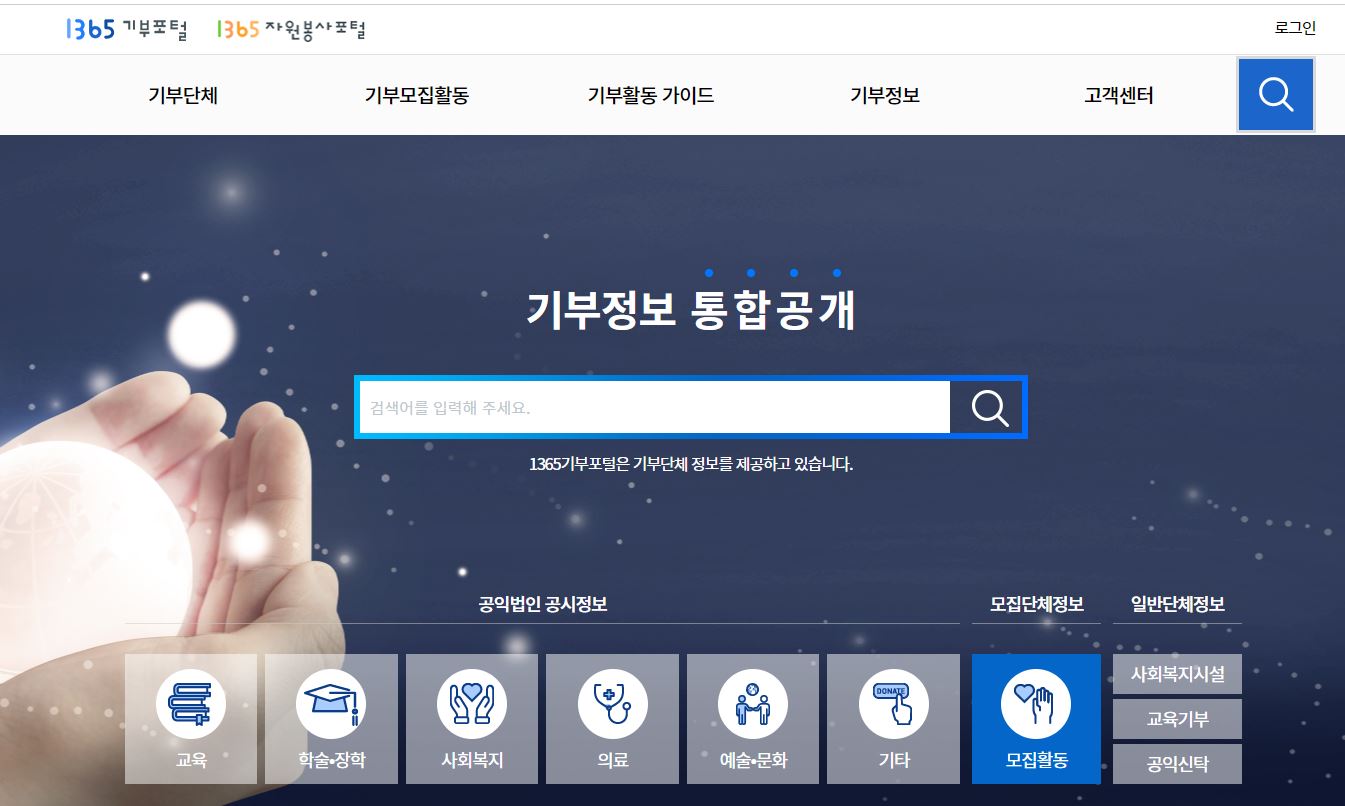Screen dimensions: 1345x806
Task: Open the 사회복지시설 button
Action: pos(1177,674)
